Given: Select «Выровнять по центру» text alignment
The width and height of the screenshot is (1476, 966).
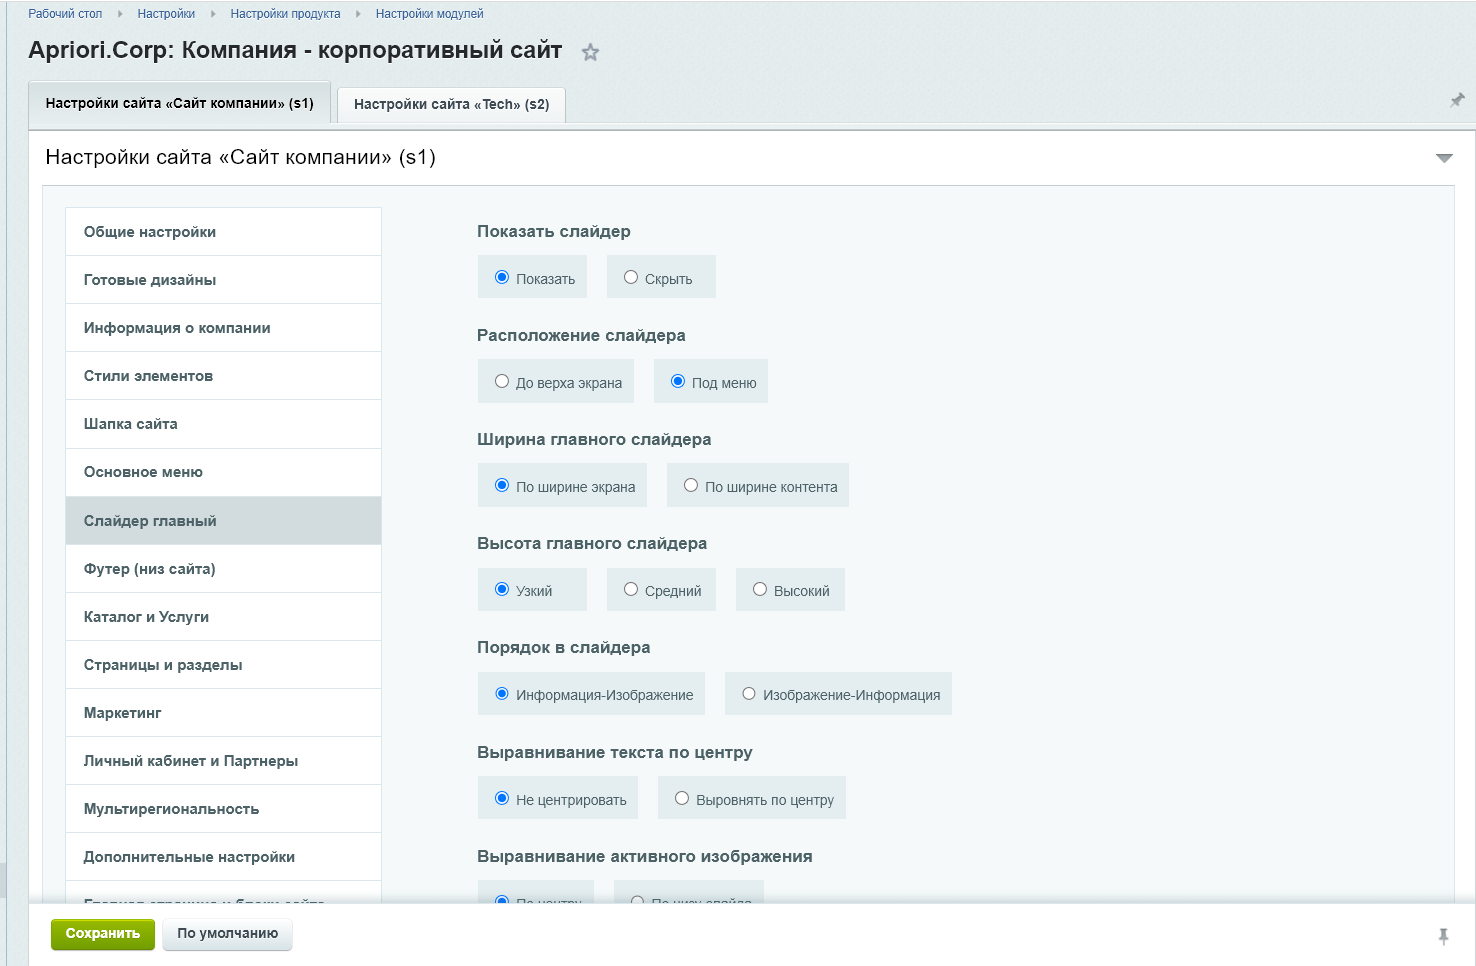Looking at the screenshot, I should [x=682, y=799].
